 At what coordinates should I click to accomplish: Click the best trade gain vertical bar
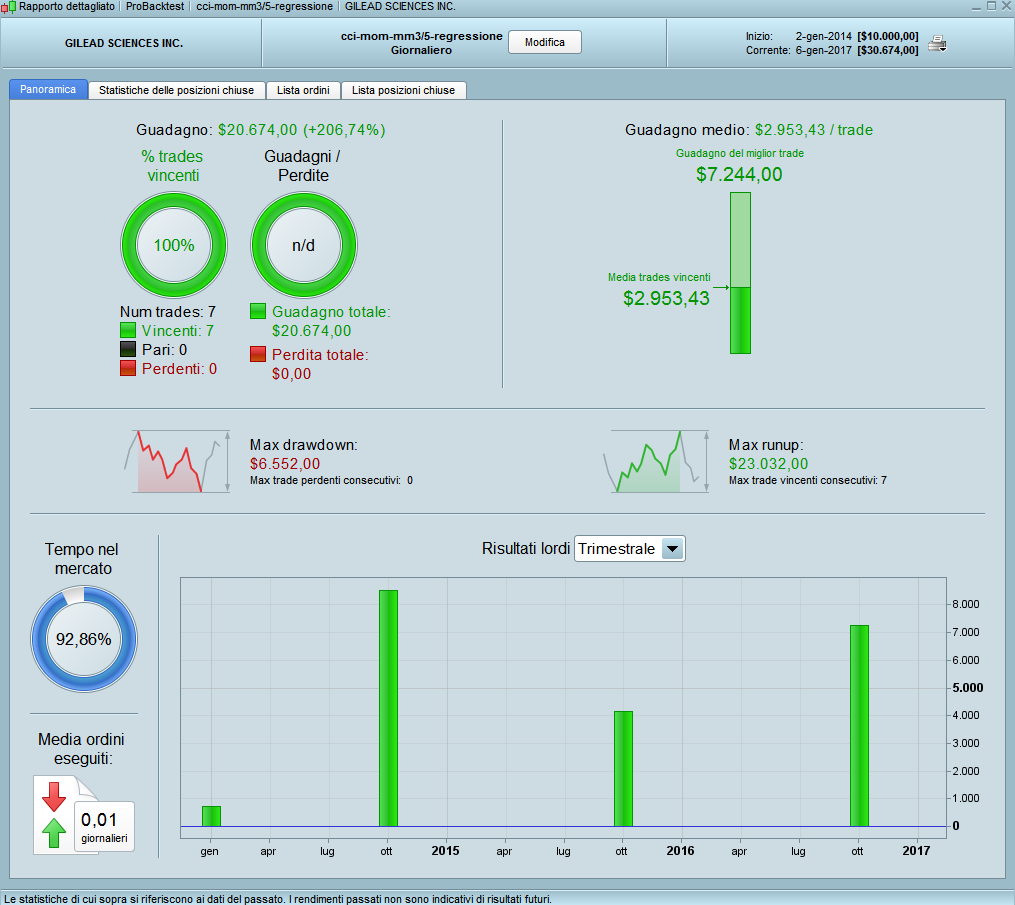click(741, 273)
